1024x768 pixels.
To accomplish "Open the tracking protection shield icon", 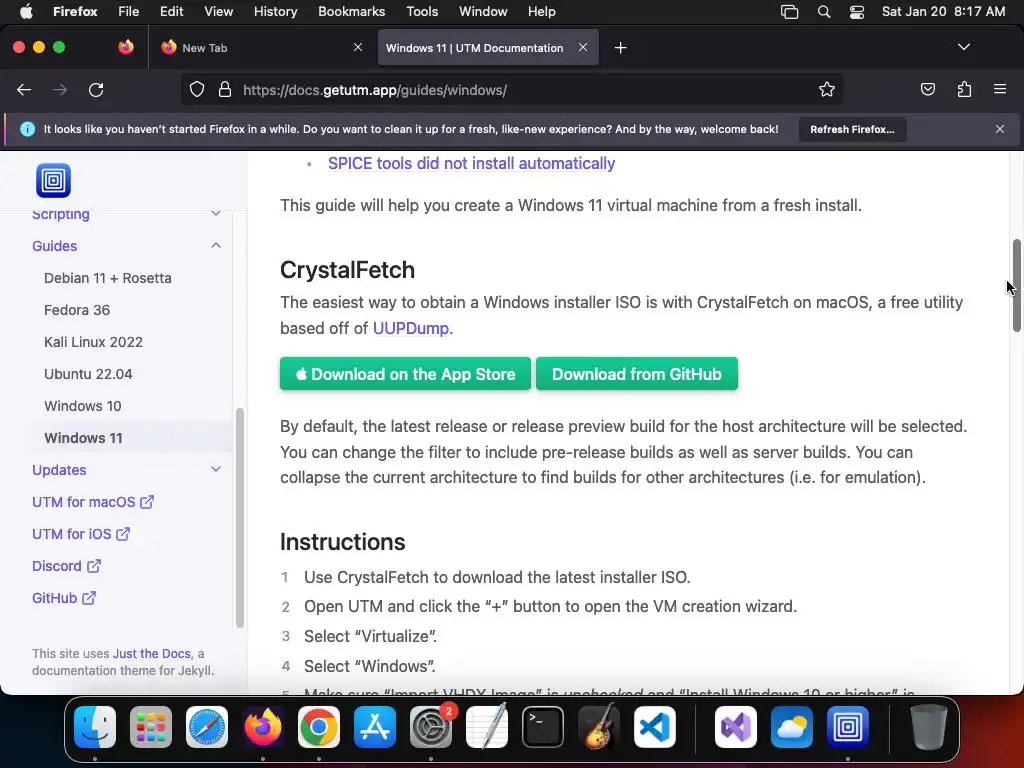I will point(197,89).
